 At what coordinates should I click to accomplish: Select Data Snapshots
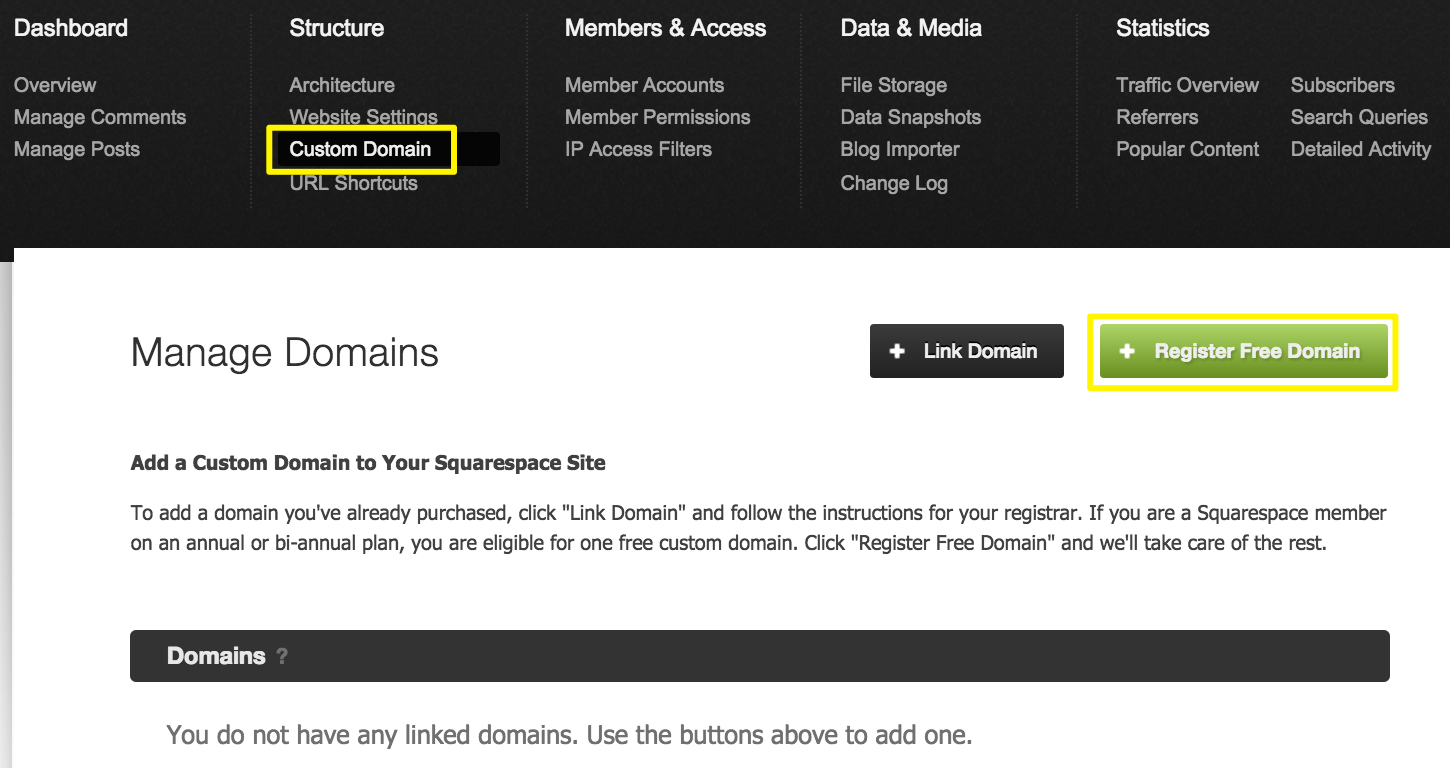click(910, 117)
